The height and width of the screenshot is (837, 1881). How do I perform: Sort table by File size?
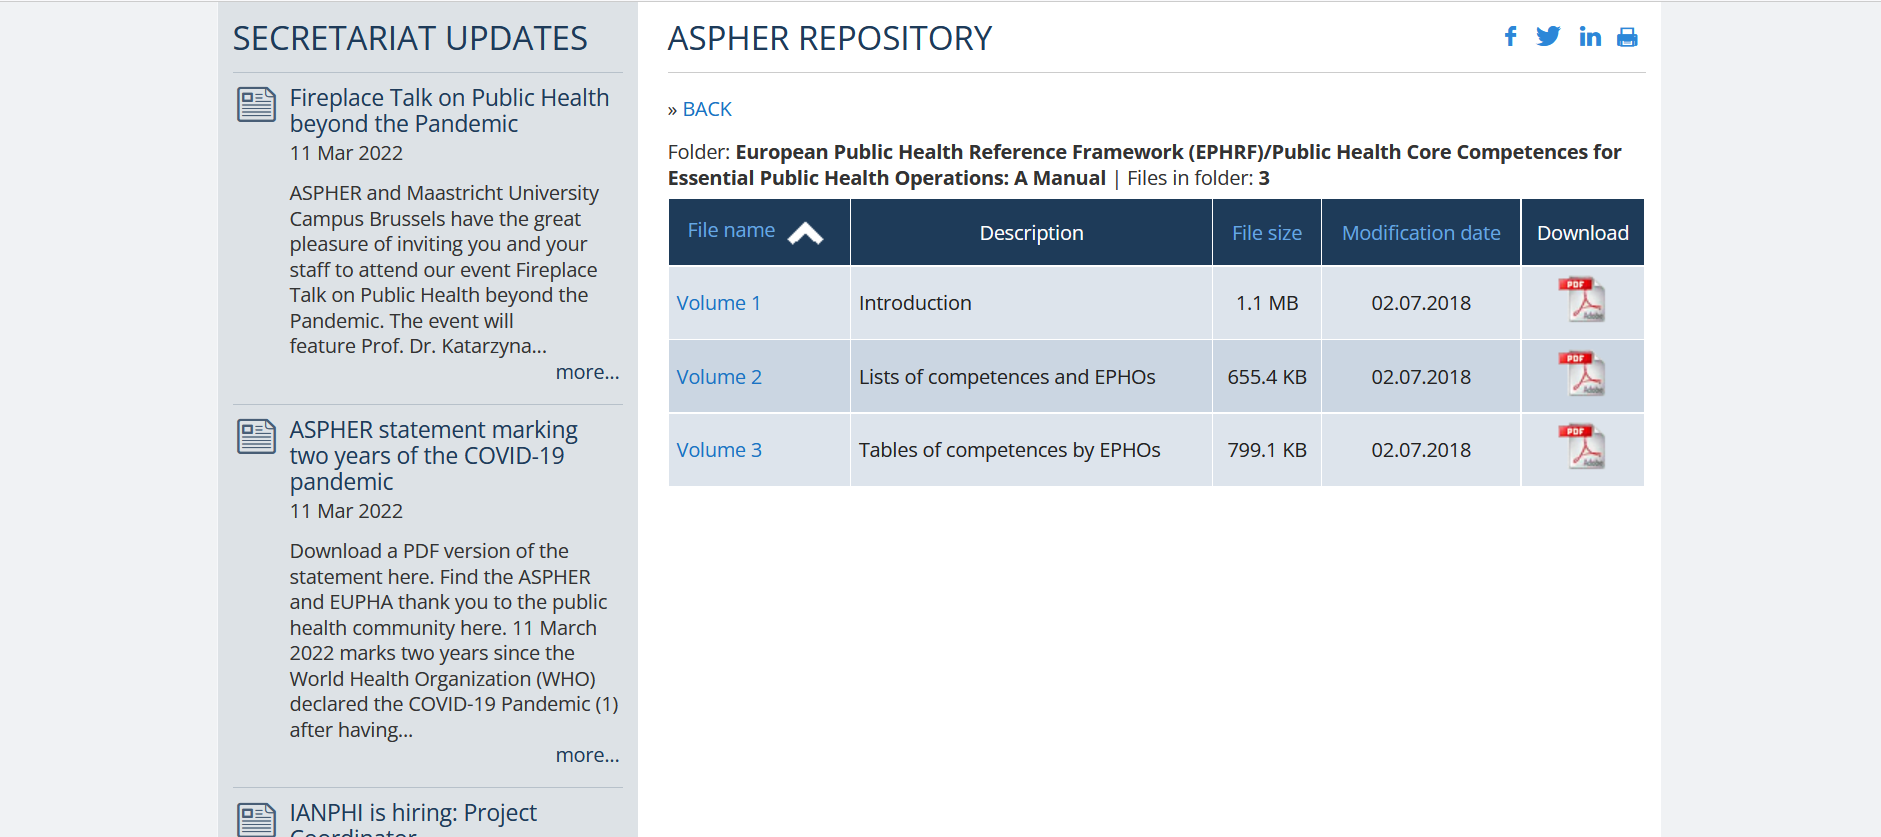point(1266,233)
